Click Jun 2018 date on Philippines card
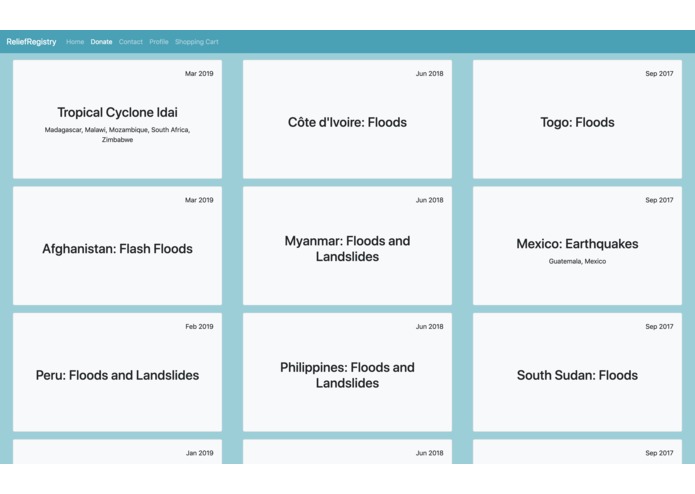695x494 pixels. (x=429, y=327)
